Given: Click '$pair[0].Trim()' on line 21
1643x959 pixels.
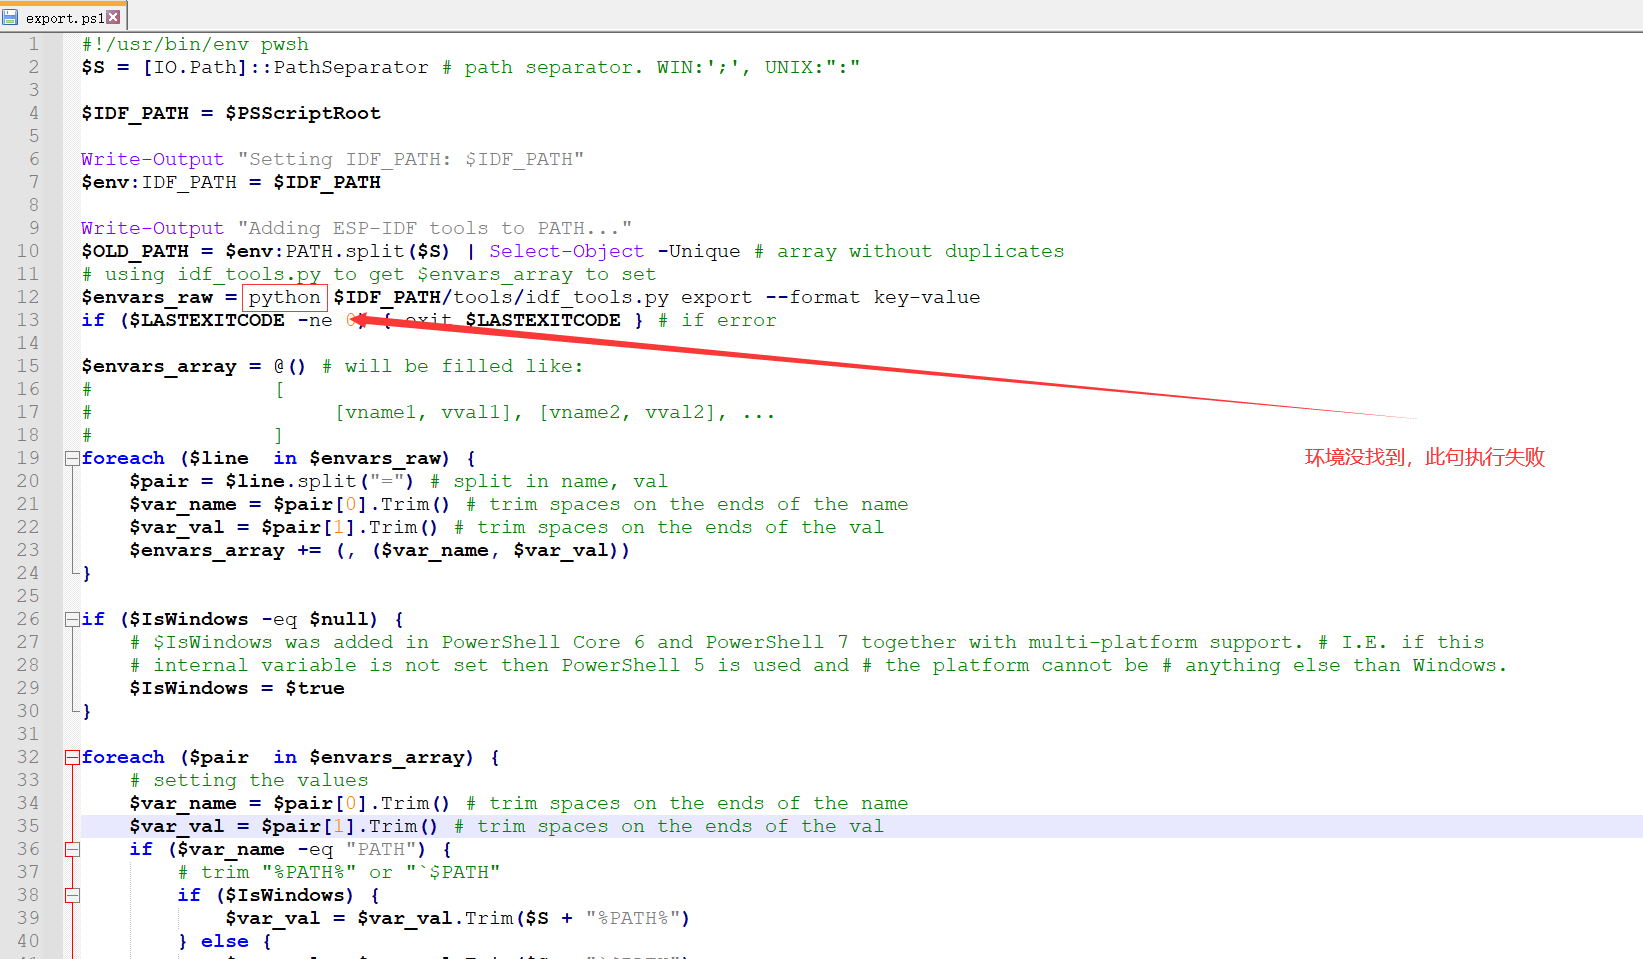Looking at the screenshot, I should 362,504.
